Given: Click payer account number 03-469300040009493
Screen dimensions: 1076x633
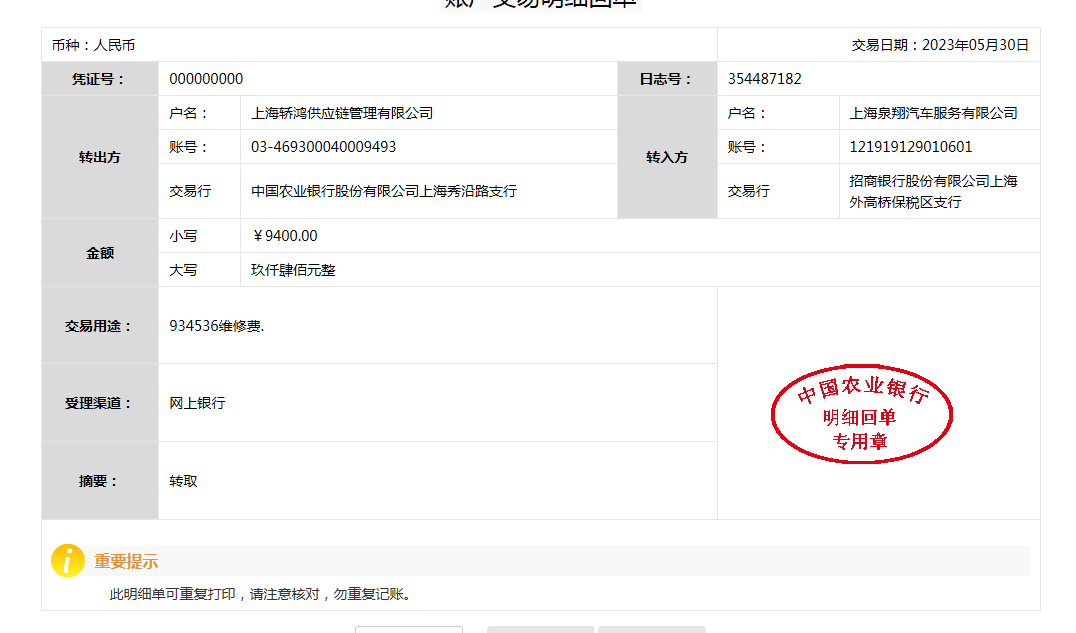Looking at the screenshot, I should point(323,147).
